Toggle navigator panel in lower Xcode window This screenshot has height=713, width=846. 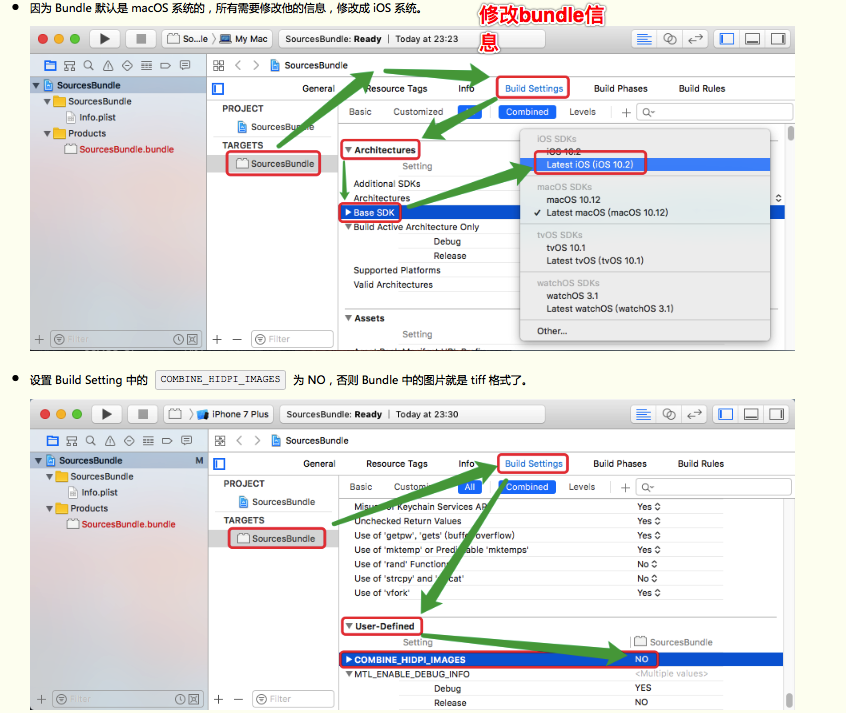point(726,414)
